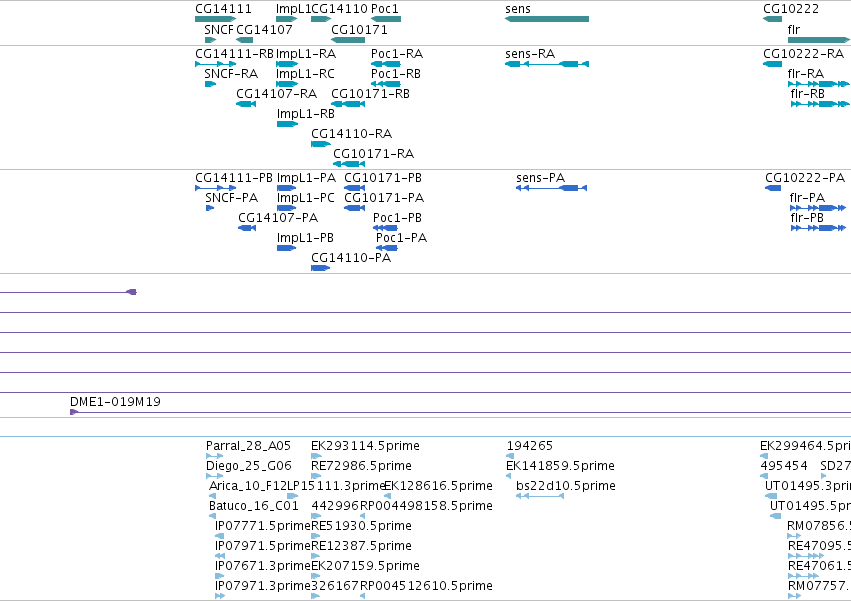Select protein CG10171-PA
This screenshot has width=851, height=601.
click(354, 208)
